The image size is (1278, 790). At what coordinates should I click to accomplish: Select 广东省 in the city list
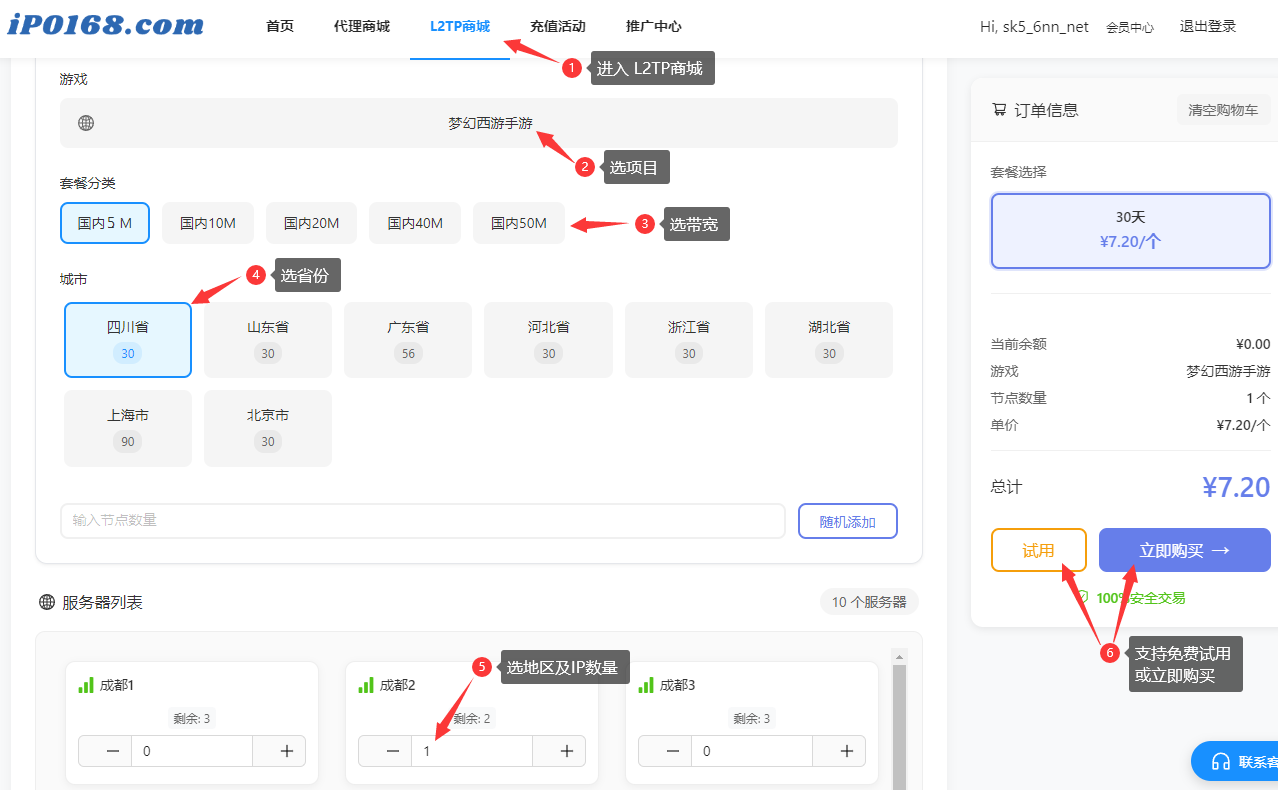pos(408,340)
